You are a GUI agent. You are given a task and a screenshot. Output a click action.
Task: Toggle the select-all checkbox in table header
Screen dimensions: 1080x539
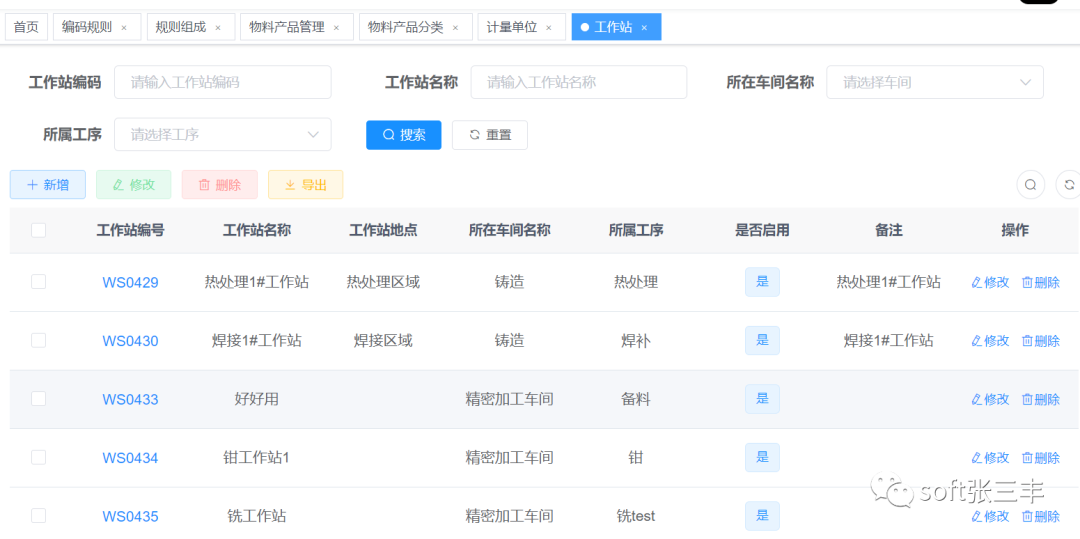tap(39, 230)
